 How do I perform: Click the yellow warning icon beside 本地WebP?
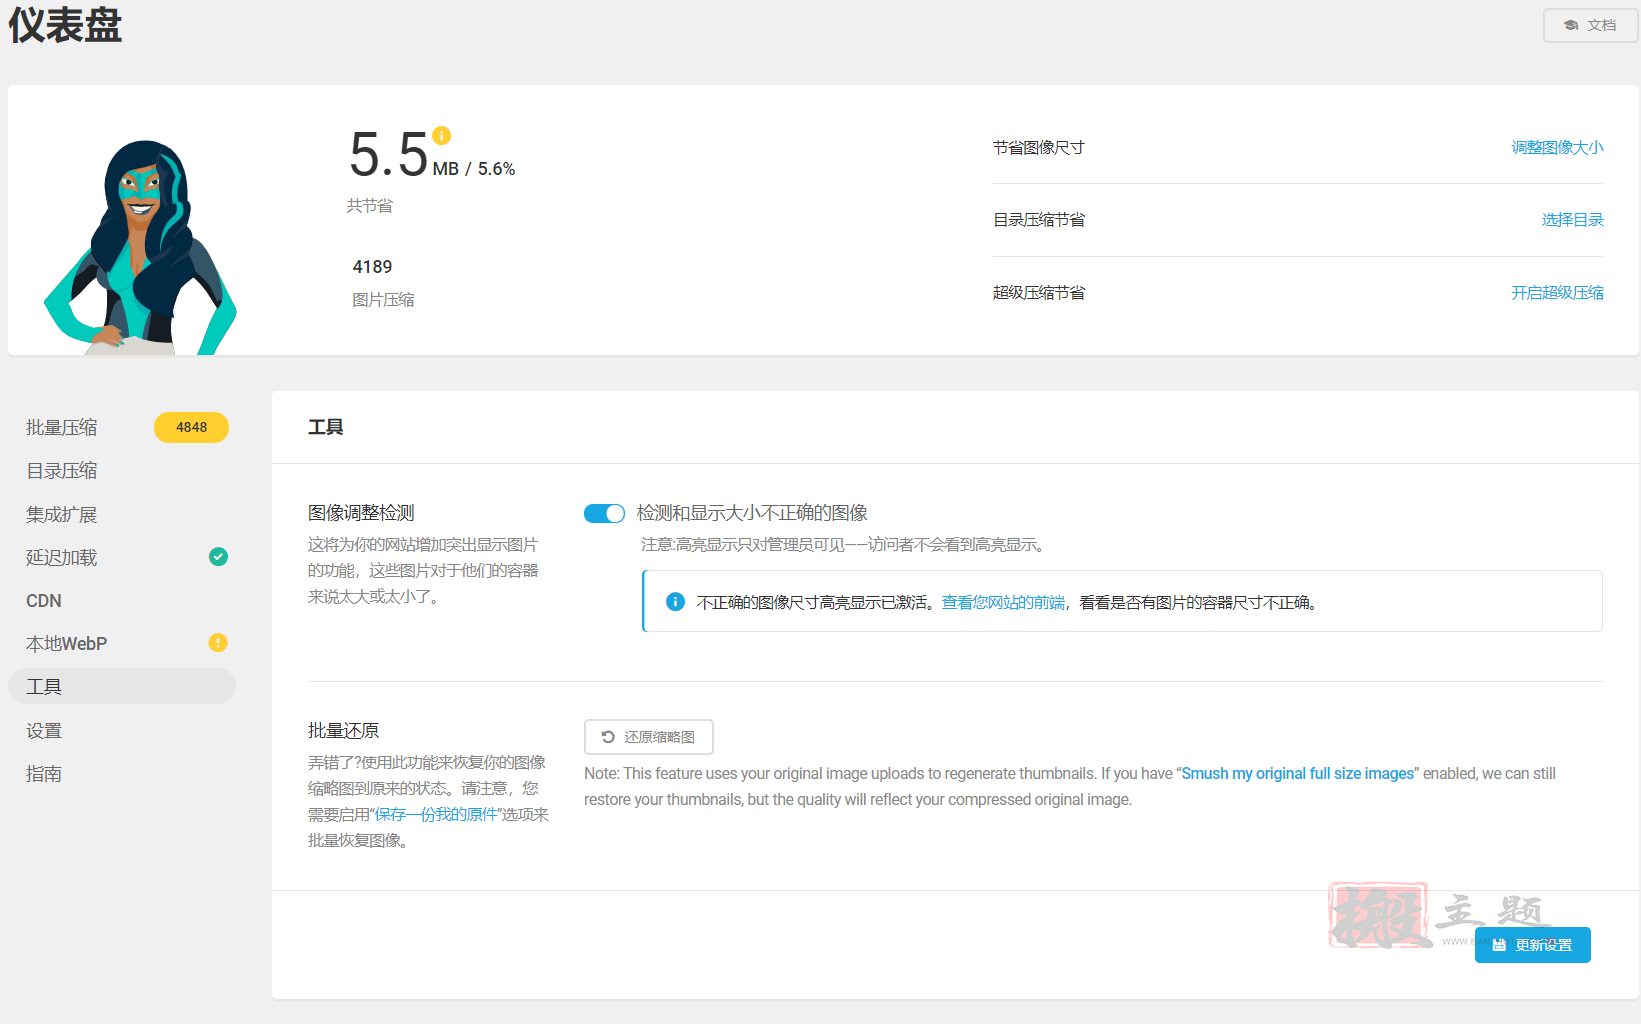tap(218, 642)
